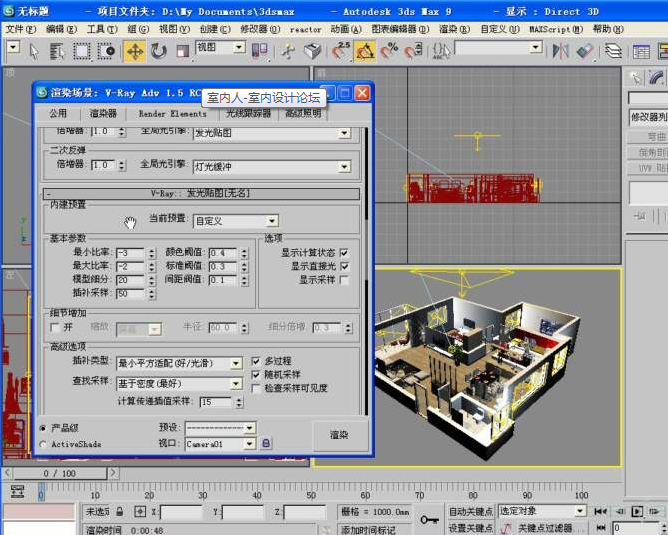This screenshot has height=535, width=668.
Task: Select the Move tool in main toolbar
Action: [x=134, y=50]
